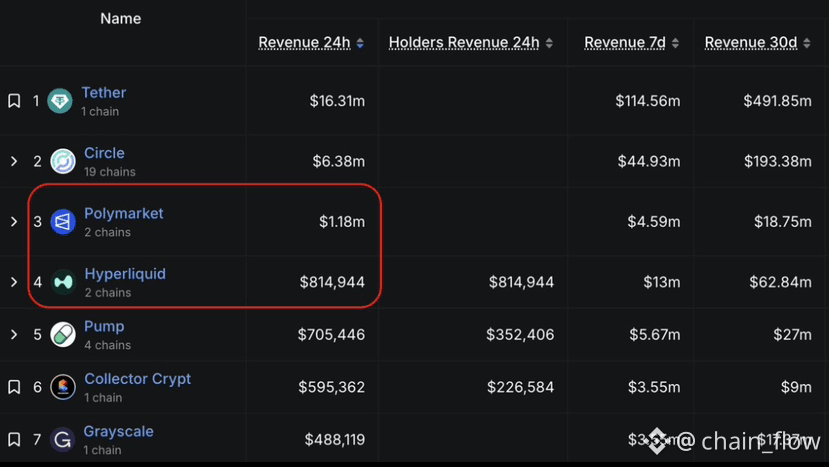
Task: Bookmark the Tether row
Action: 14,100
